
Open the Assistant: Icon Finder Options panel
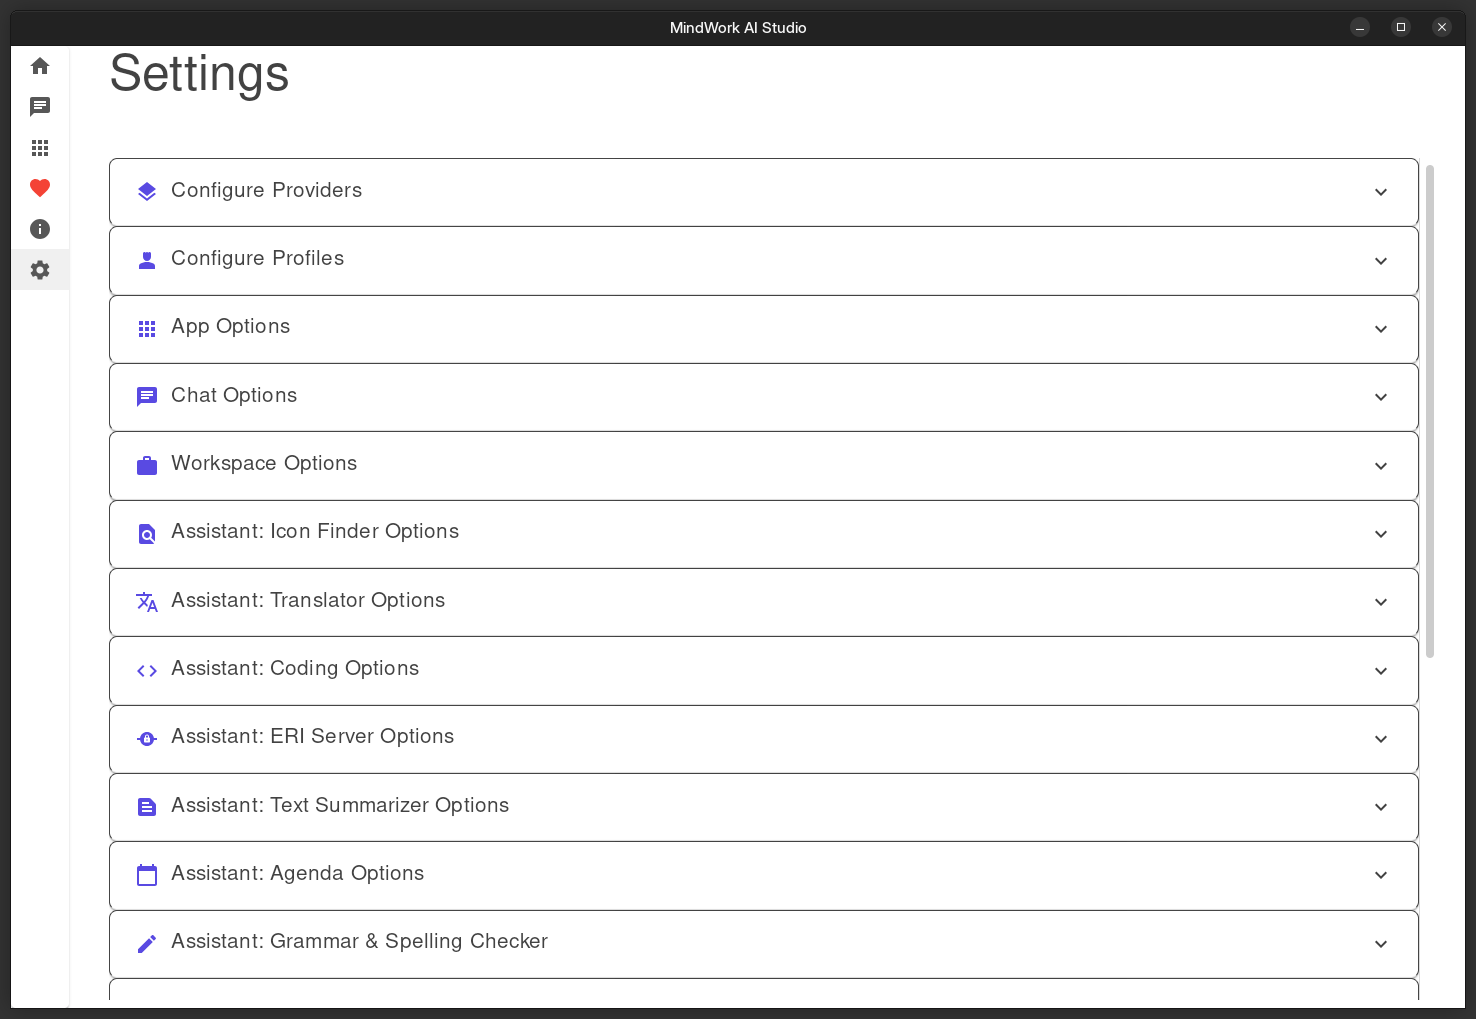315,532
